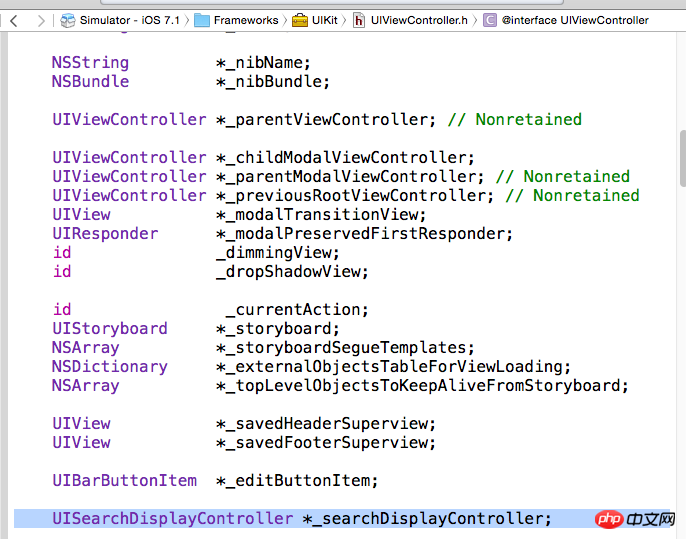
Task: Click NSArray type on _storyboardSegueTemplates line
Action: click(x=85, y=348)
